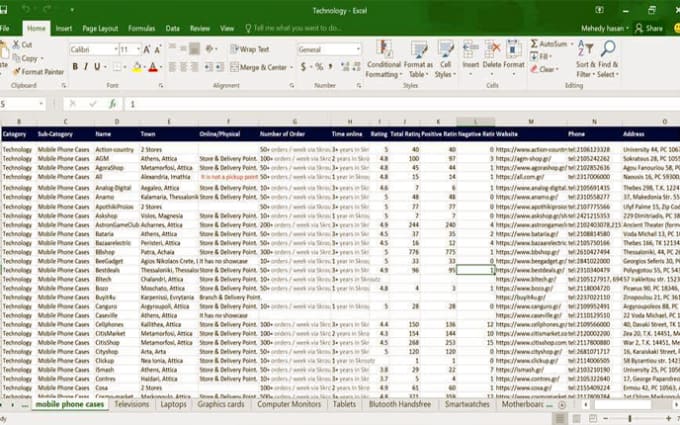Screen dimensions: 680x425
Task: Click the Format Painter icon
Action: coord(16,72)
